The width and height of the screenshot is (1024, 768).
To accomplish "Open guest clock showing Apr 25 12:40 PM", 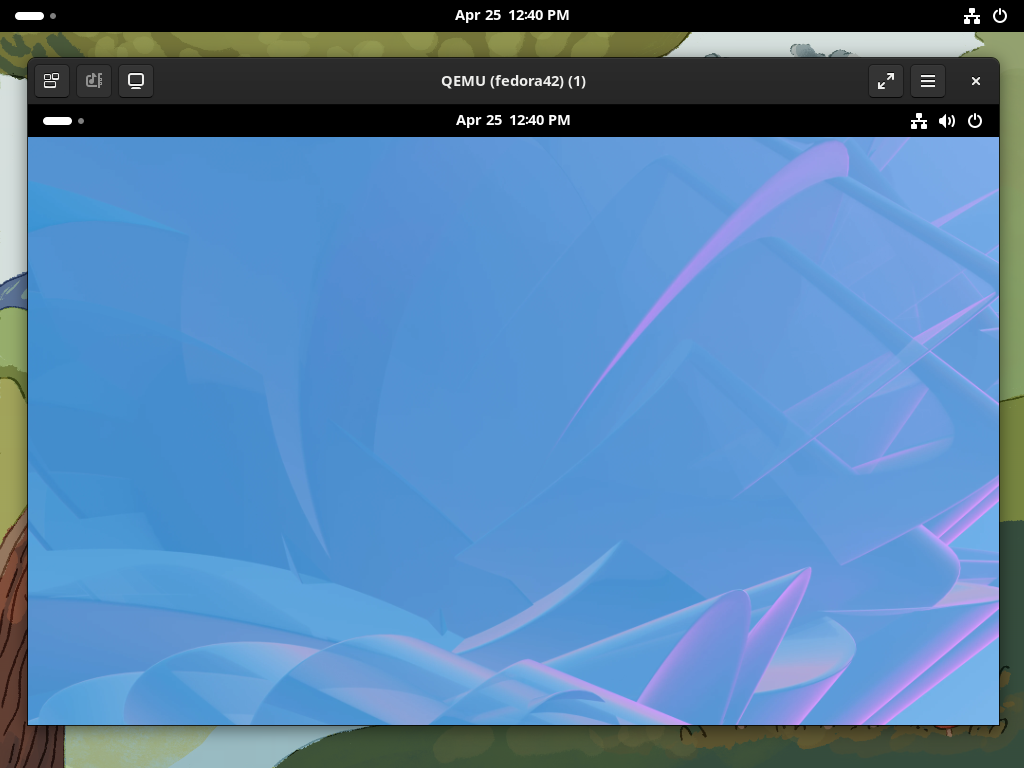I will tap(513, 120).
